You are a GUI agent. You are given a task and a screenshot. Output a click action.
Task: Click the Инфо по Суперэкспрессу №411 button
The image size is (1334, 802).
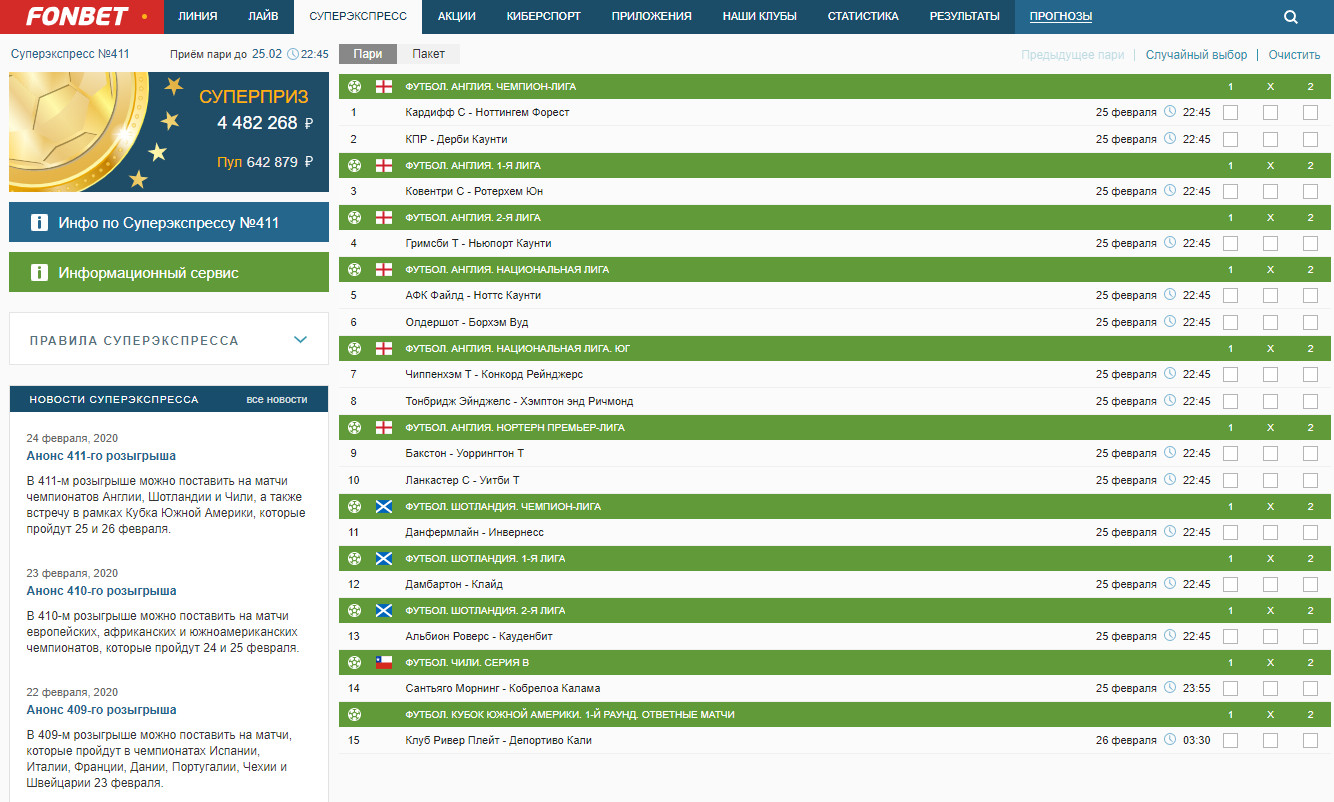click(169, 222)
